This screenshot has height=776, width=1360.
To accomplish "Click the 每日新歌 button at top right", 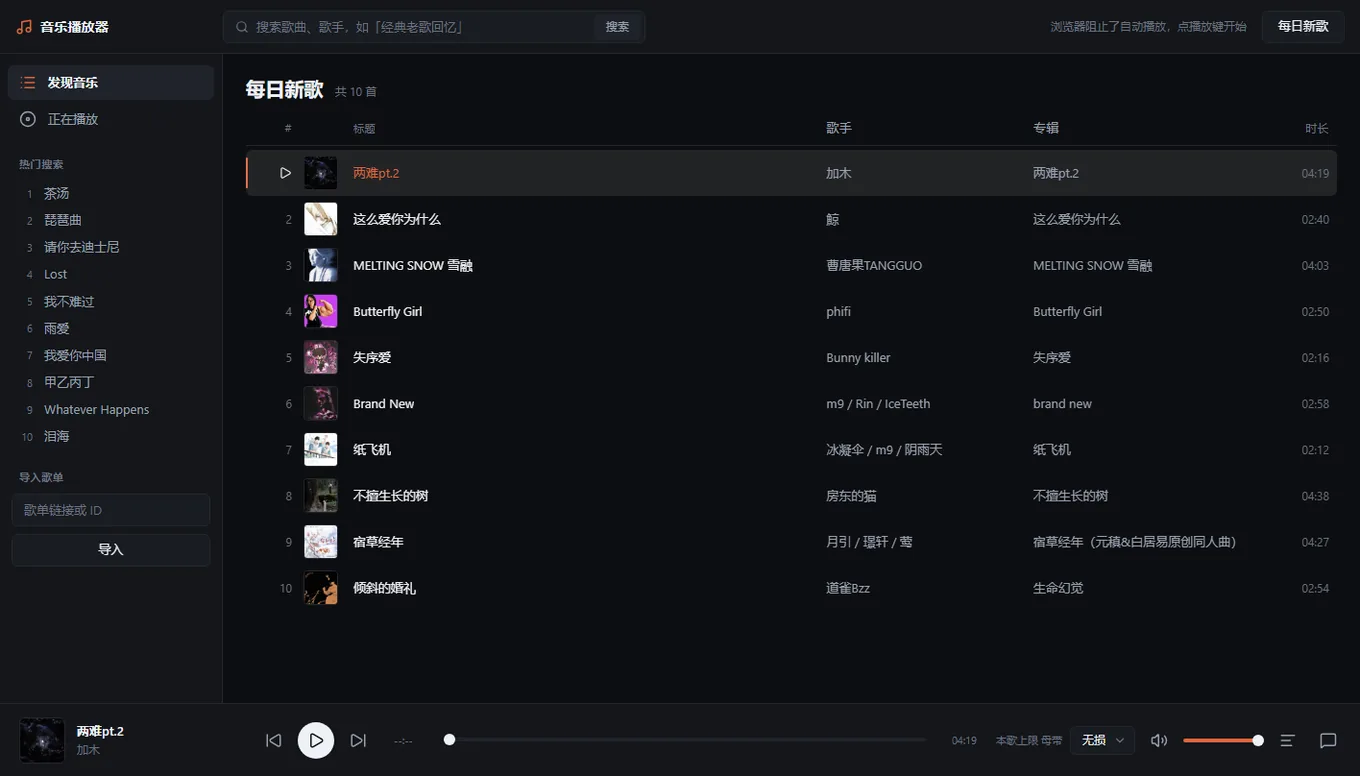I will pos(1303,26).
